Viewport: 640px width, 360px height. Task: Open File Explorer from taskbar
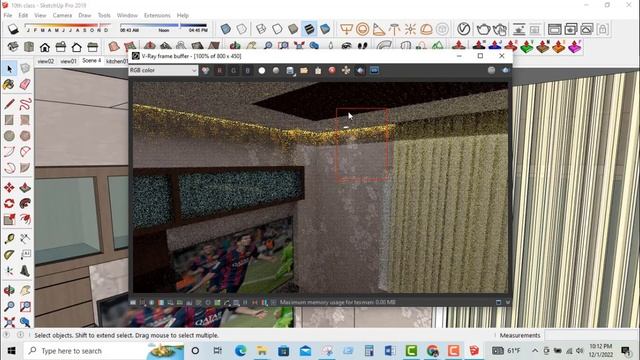[262, 351]
